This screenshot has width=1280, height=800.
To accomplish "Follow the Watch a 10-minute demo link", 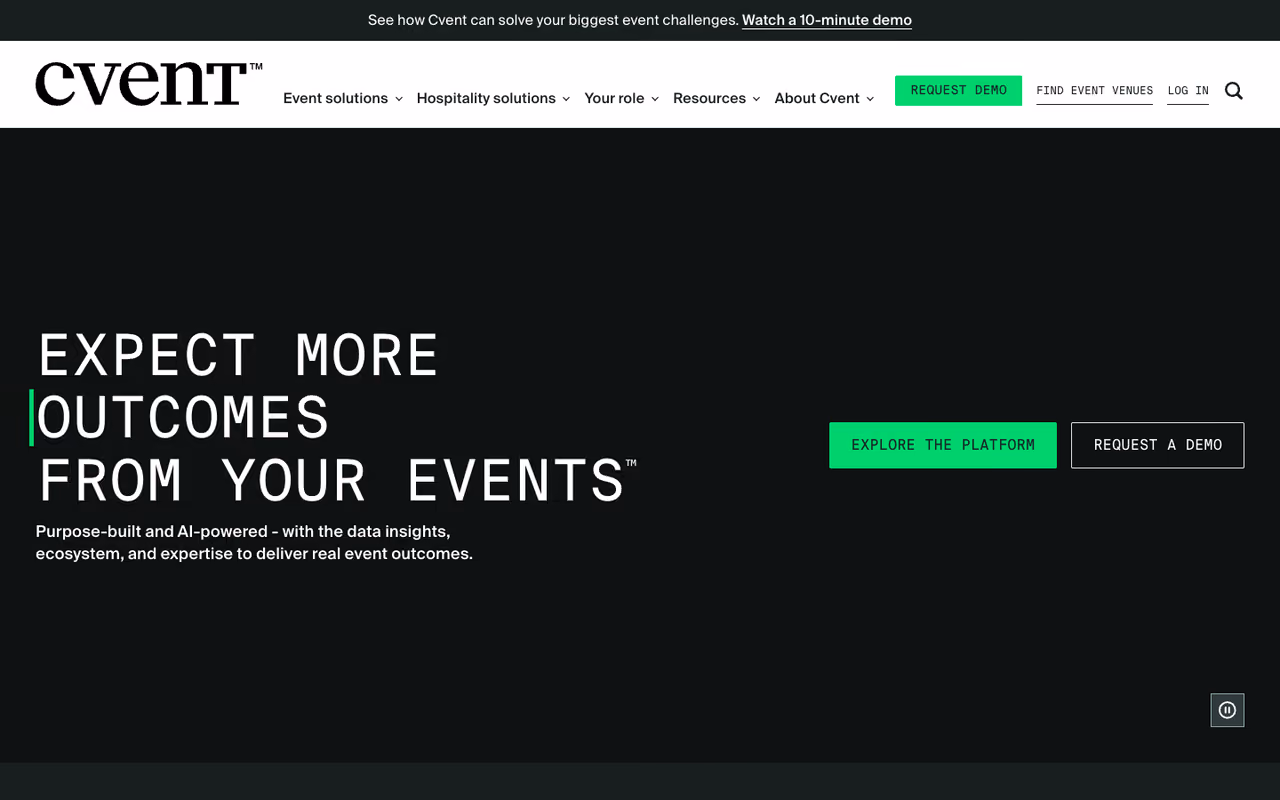I will point(827,20).
